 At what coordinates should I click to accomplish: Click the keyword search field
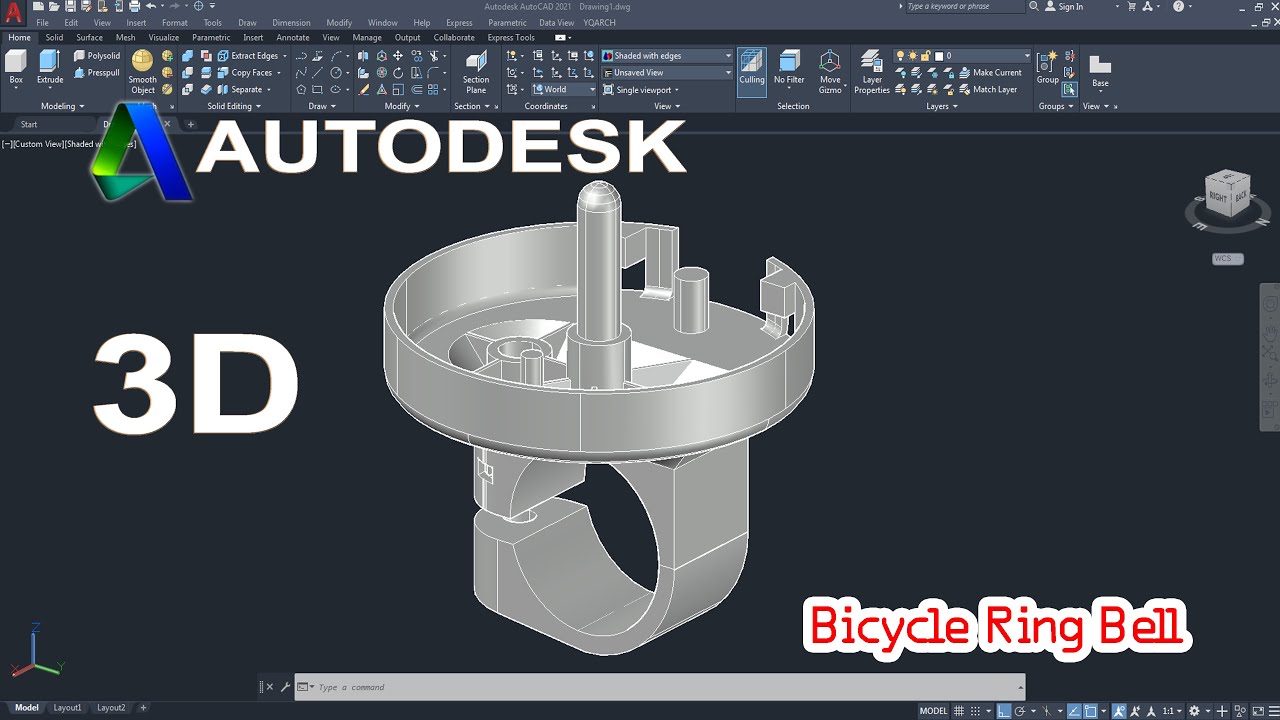click(965, 6)
